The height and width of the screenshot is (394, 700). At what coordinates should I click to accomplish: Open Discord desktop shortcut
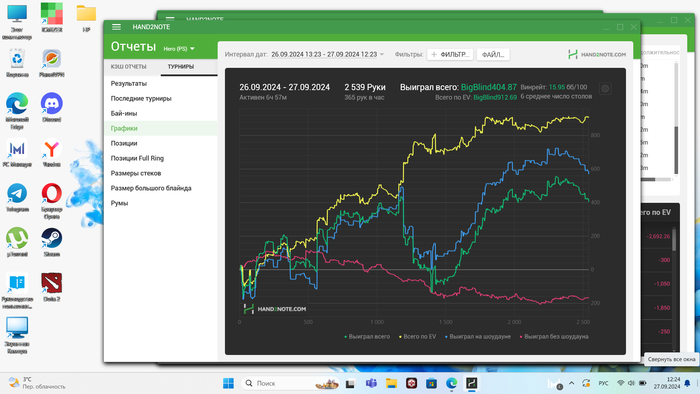(x=51, y=108)
